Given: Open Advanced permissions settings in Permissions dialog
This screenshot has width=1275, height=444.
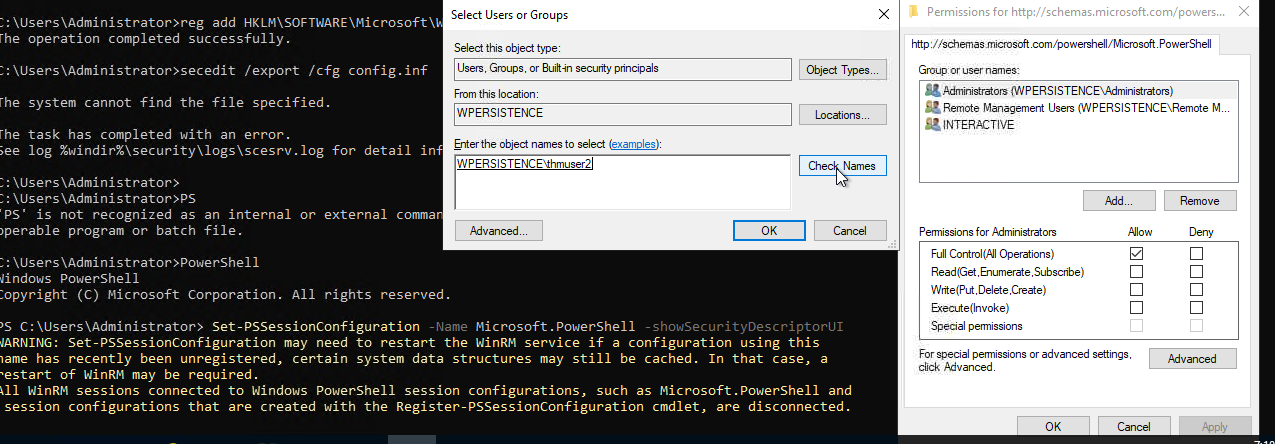Looking at the screenshot, I should point(1192,359).
